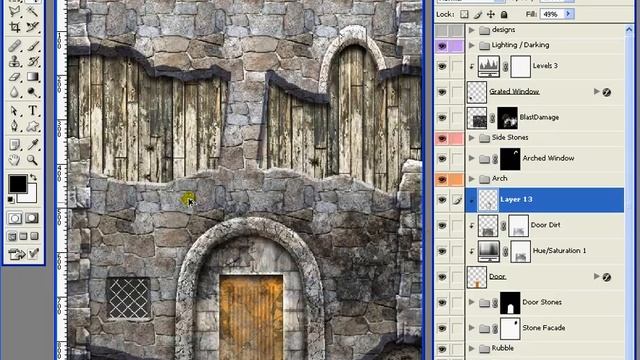
Task: Click the Fill value field
Action: coord(552,14)
